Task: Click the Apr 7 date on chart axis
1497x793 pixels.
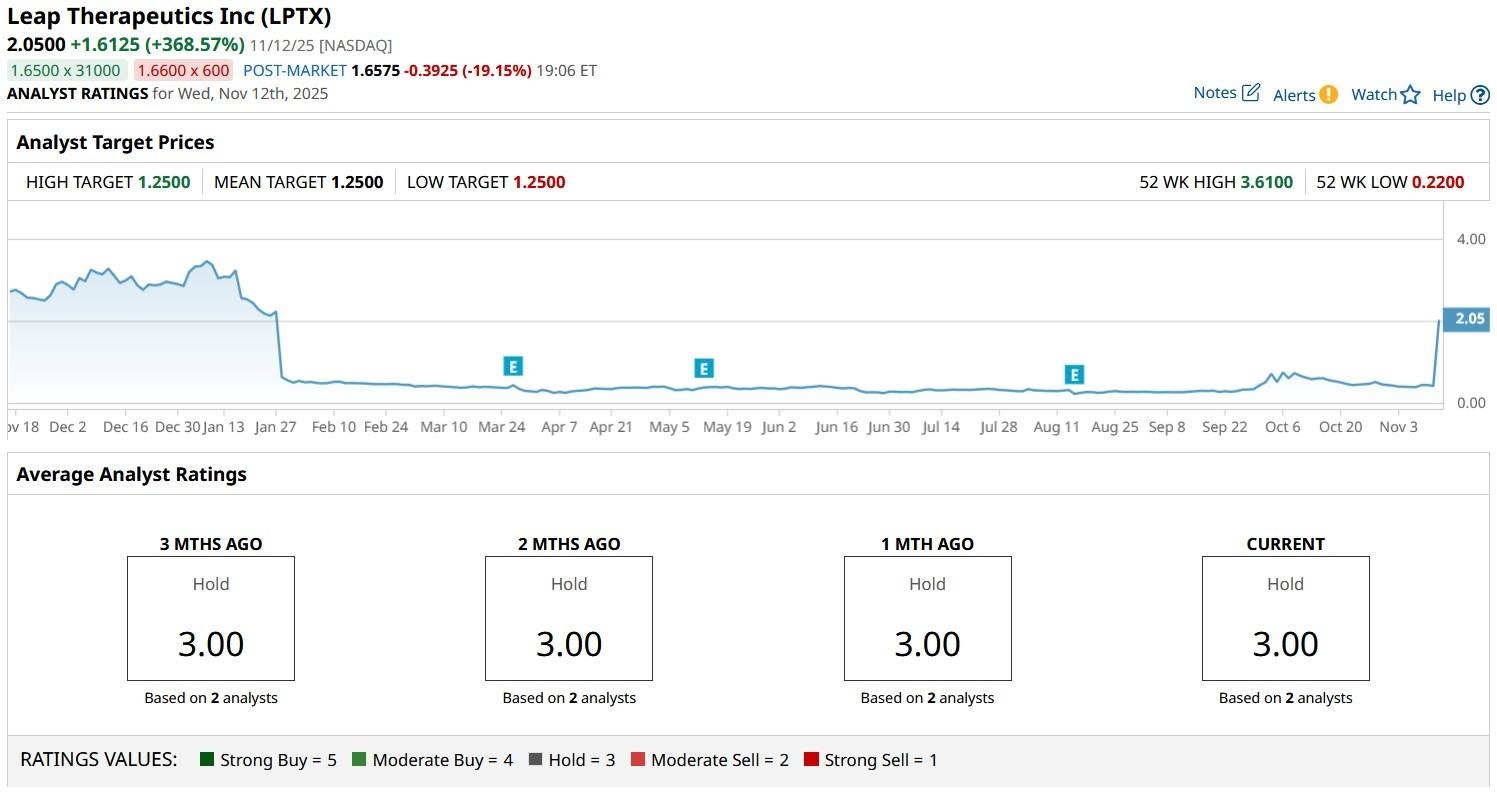Action: (x=559, y=426)
